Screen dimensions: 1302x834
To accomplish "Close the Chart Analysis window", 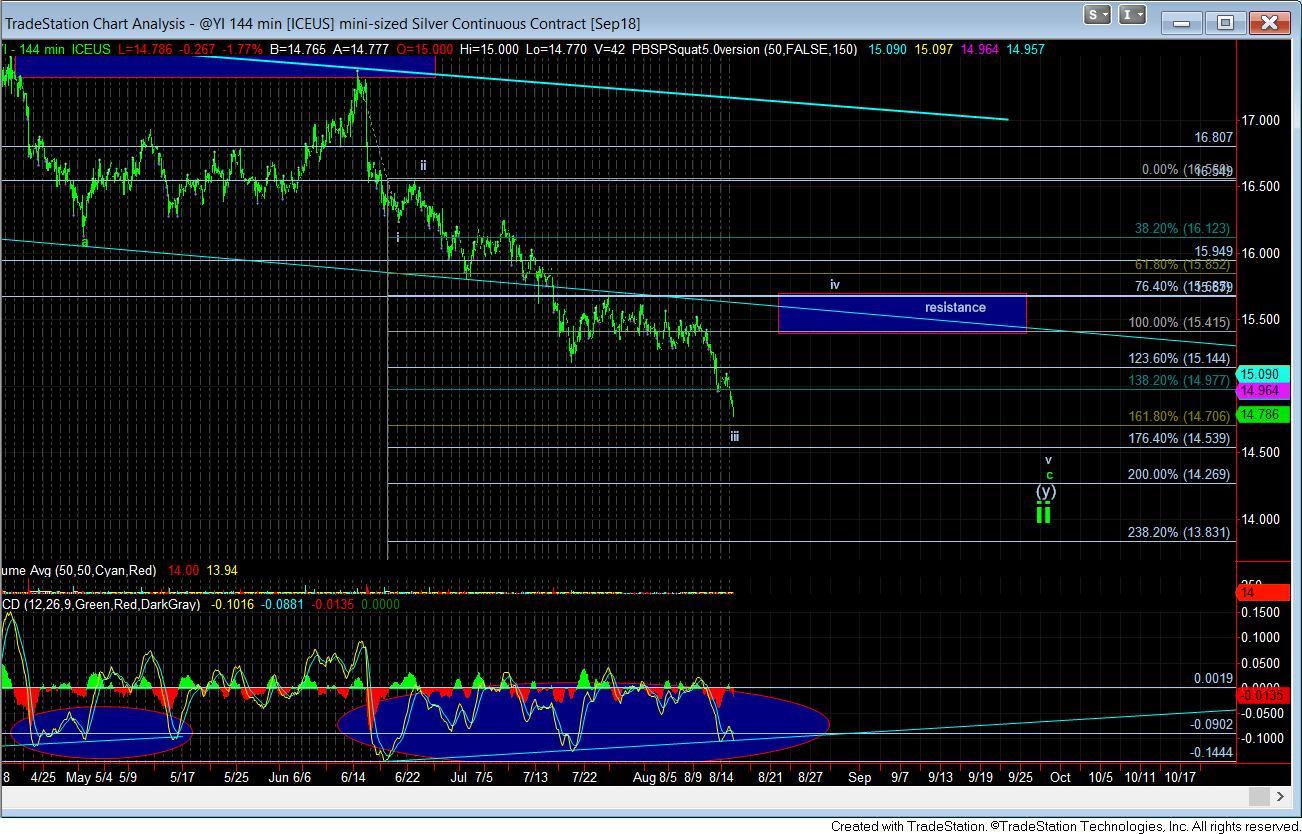I will (x=1269, y=22).
